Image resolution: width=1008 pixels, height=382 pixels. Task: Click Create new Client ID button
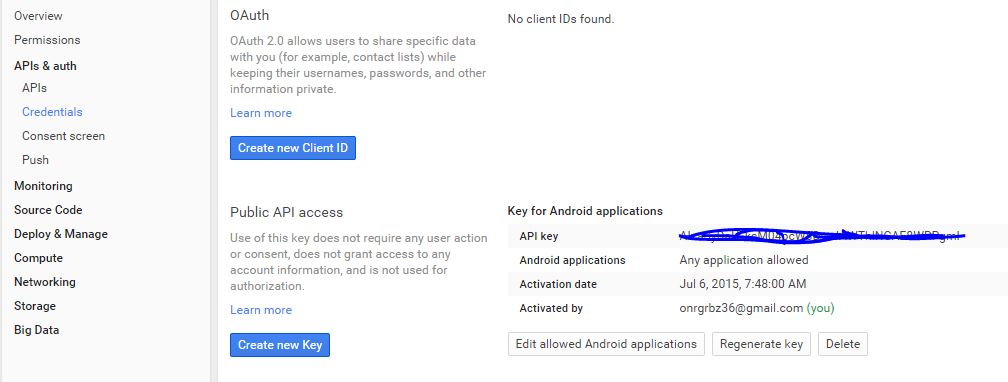(293, 148)
